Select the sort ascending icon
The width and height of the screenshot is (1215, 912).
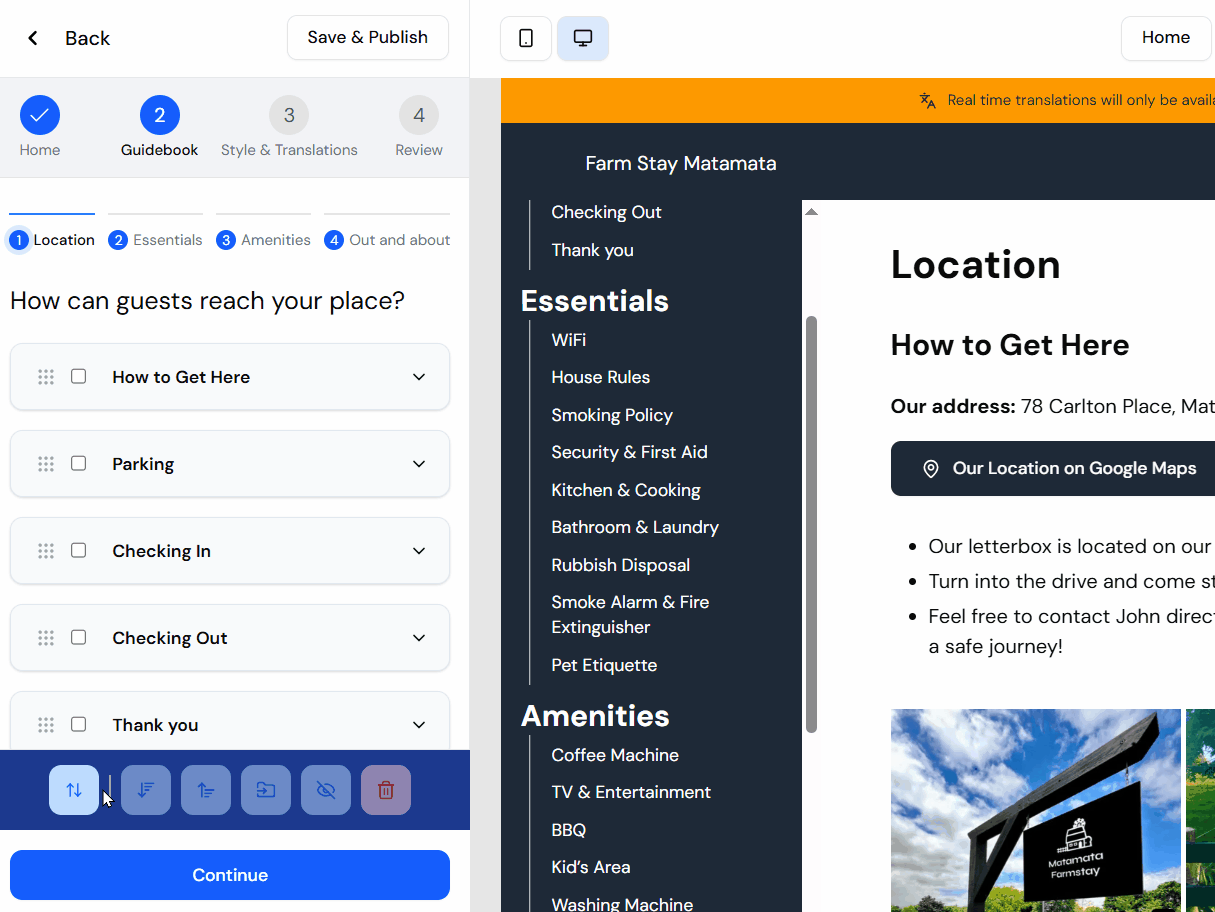(206, 789)
